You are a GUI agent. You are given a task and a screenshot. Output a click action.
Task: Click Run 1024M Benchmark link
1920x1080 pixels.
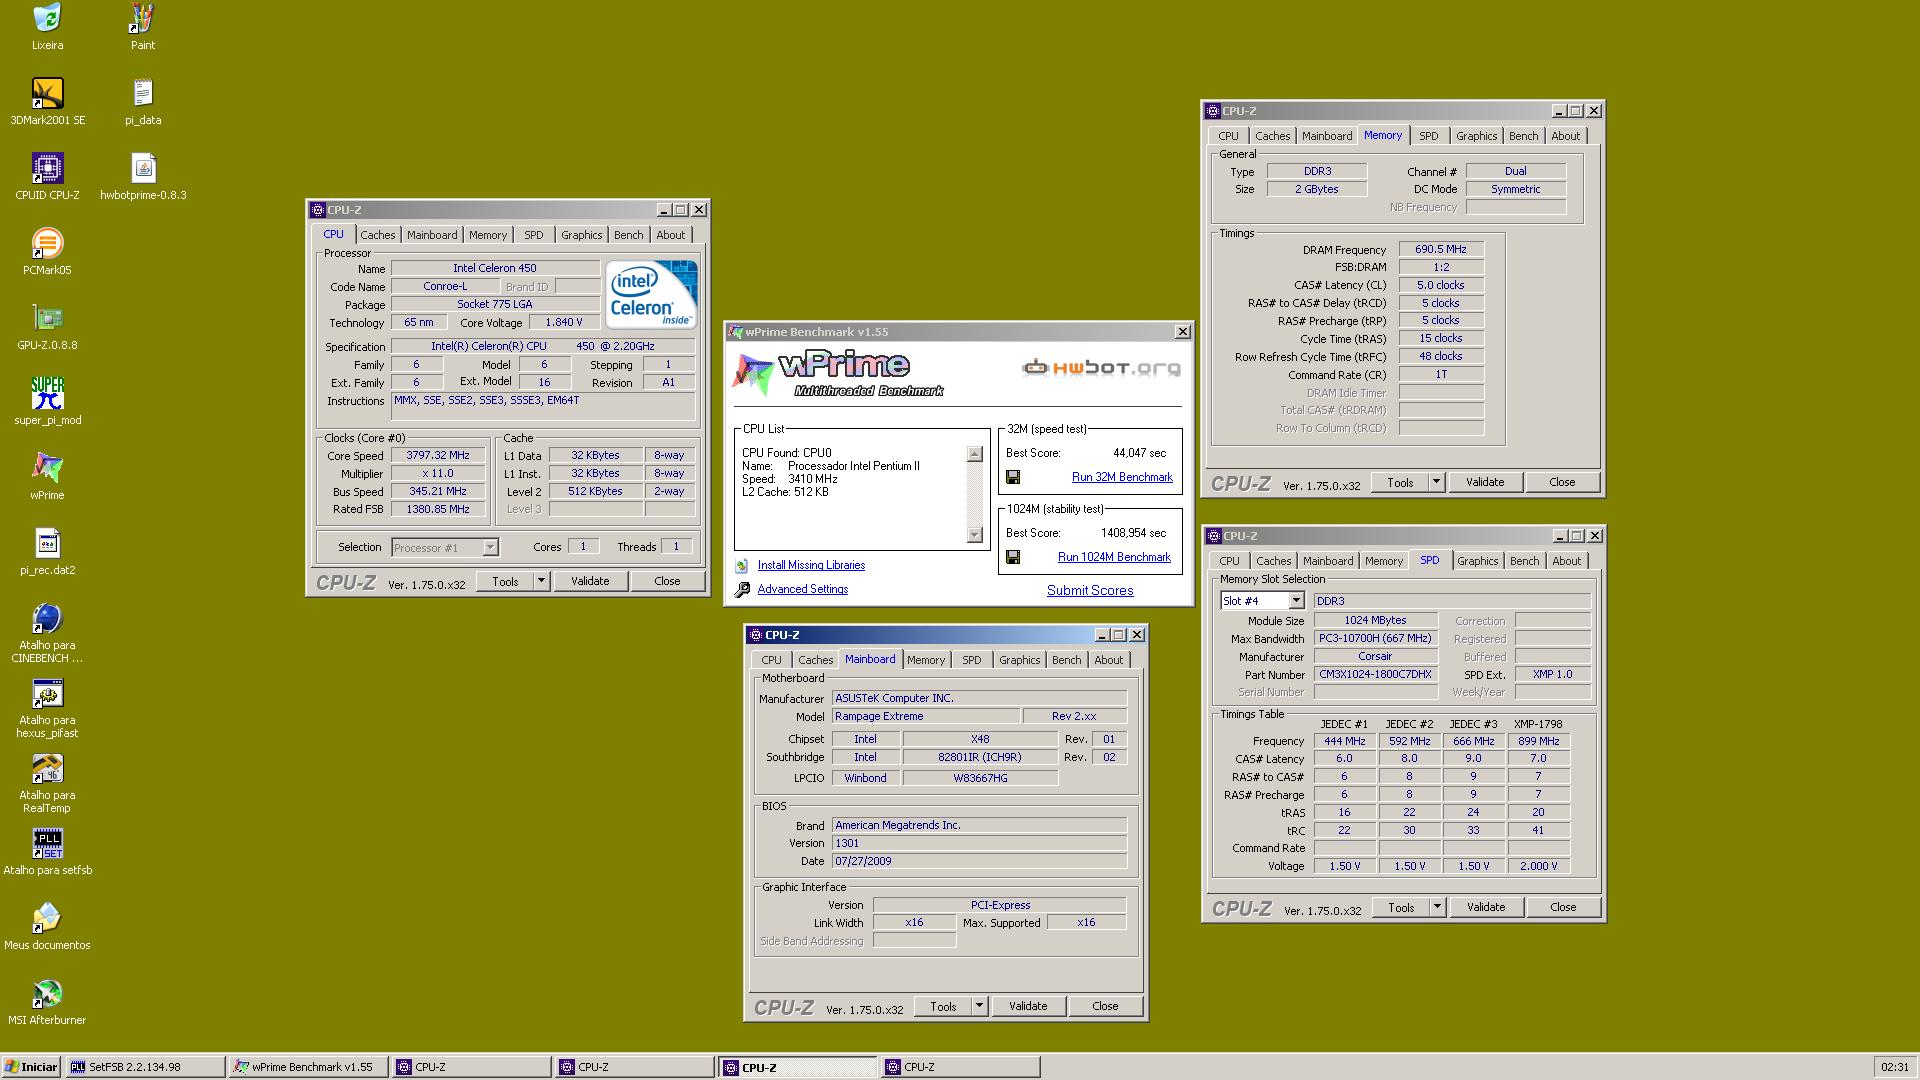pyautogui.click(x=1114, y=558)
